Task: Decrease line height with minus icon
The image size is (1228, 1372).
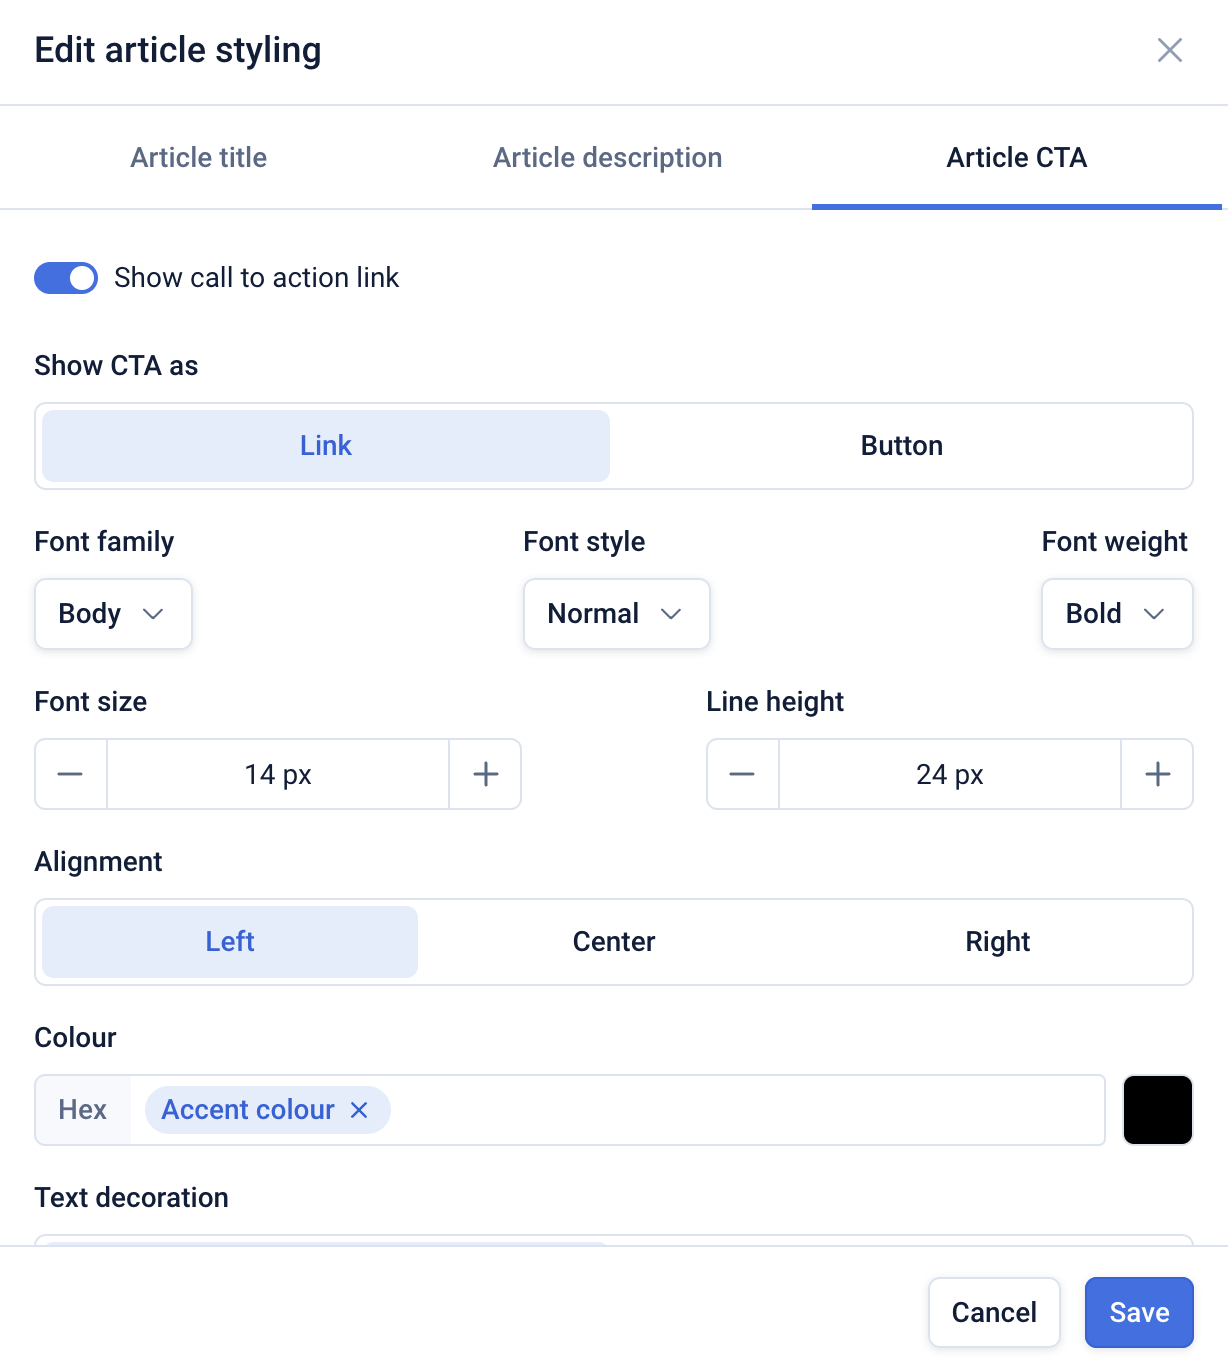Action: [742, 774]
